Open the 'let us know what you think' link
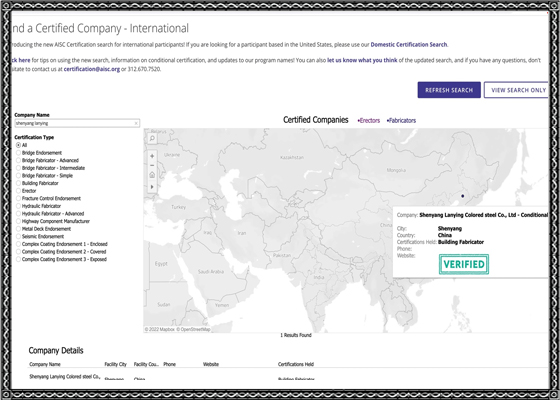 point(362,60)
